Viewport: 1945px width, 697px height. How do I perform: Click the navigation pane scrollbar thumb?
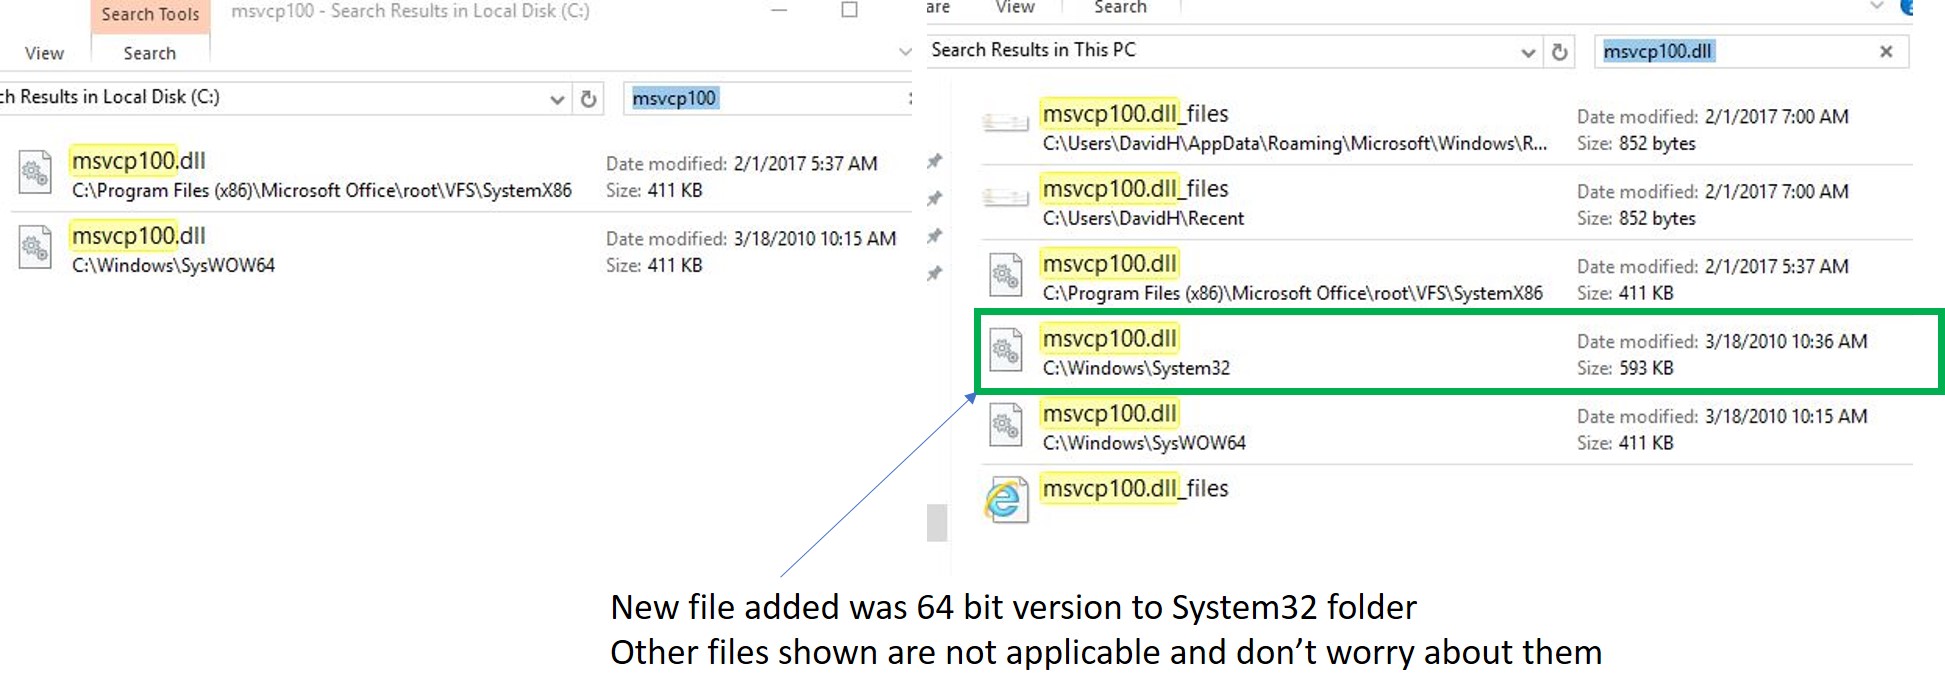click(937, 523)
